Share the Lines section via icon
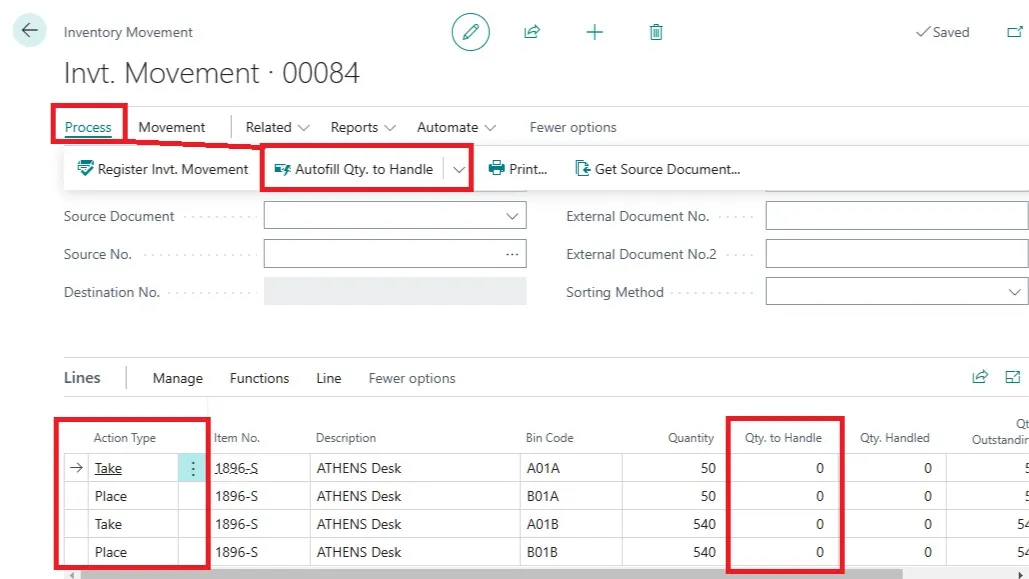The width and height of the screenshot is (1029, 579). (x=980, y=377)
